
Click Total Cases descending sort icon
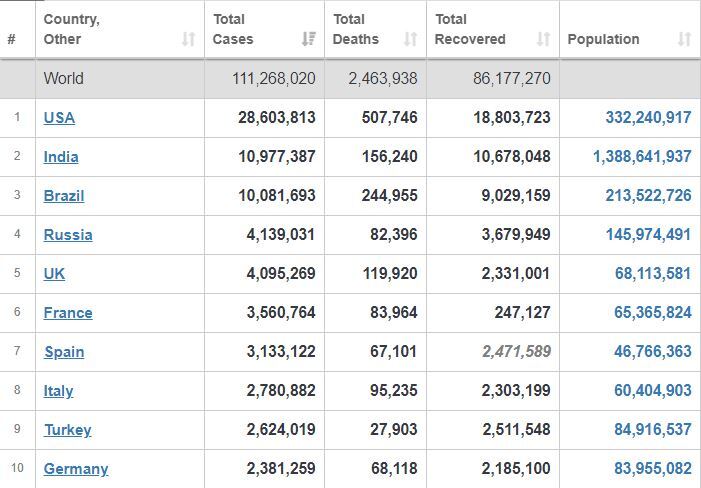pos(308,39)
